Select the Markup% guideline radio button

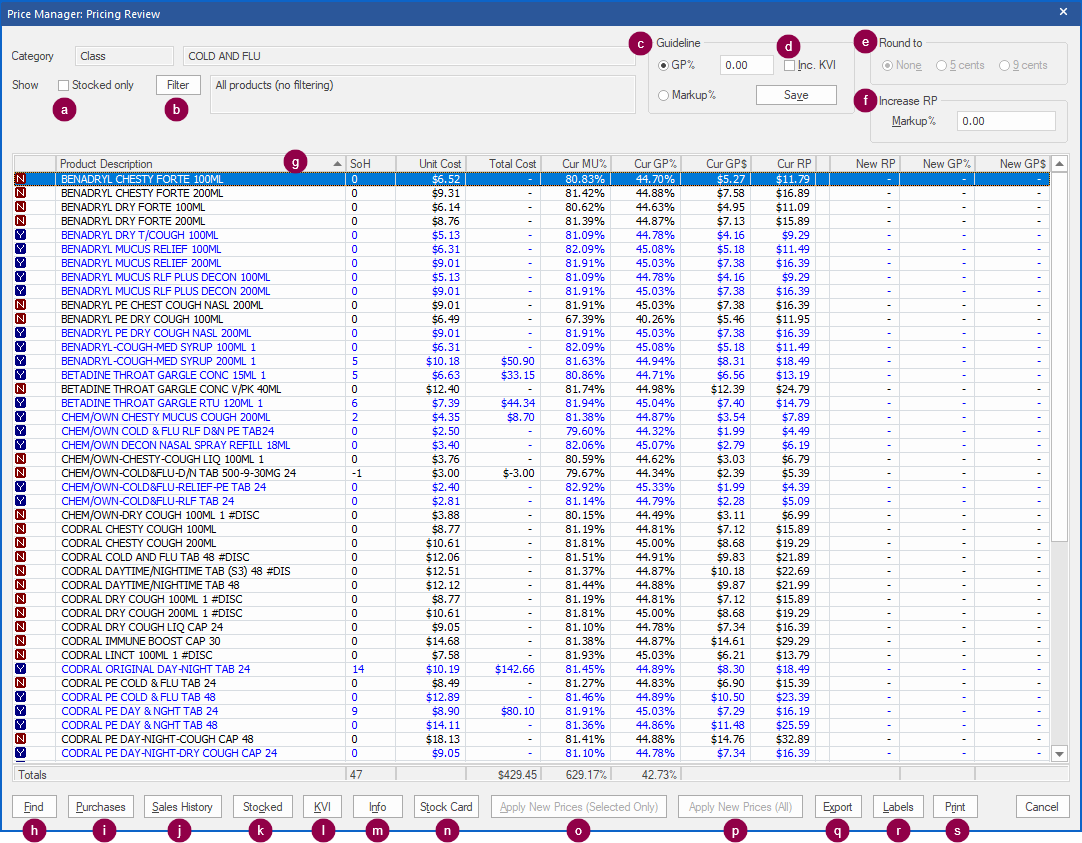click(x=663, y=95)
